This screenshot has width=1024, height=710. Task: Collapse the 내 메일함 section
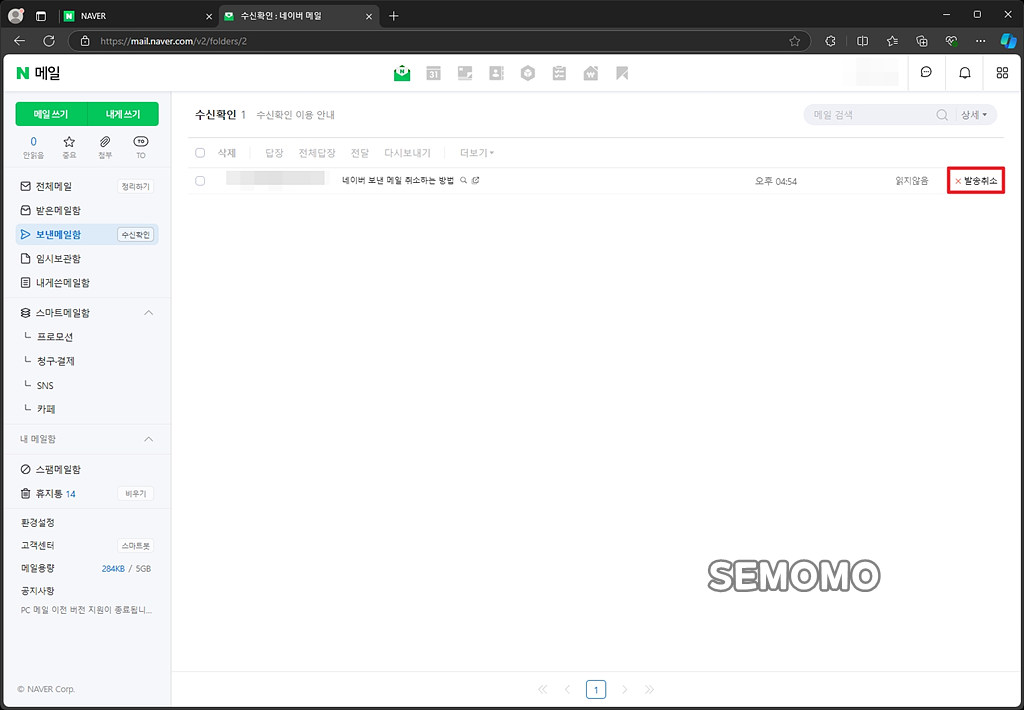click(x=149, y=439)
